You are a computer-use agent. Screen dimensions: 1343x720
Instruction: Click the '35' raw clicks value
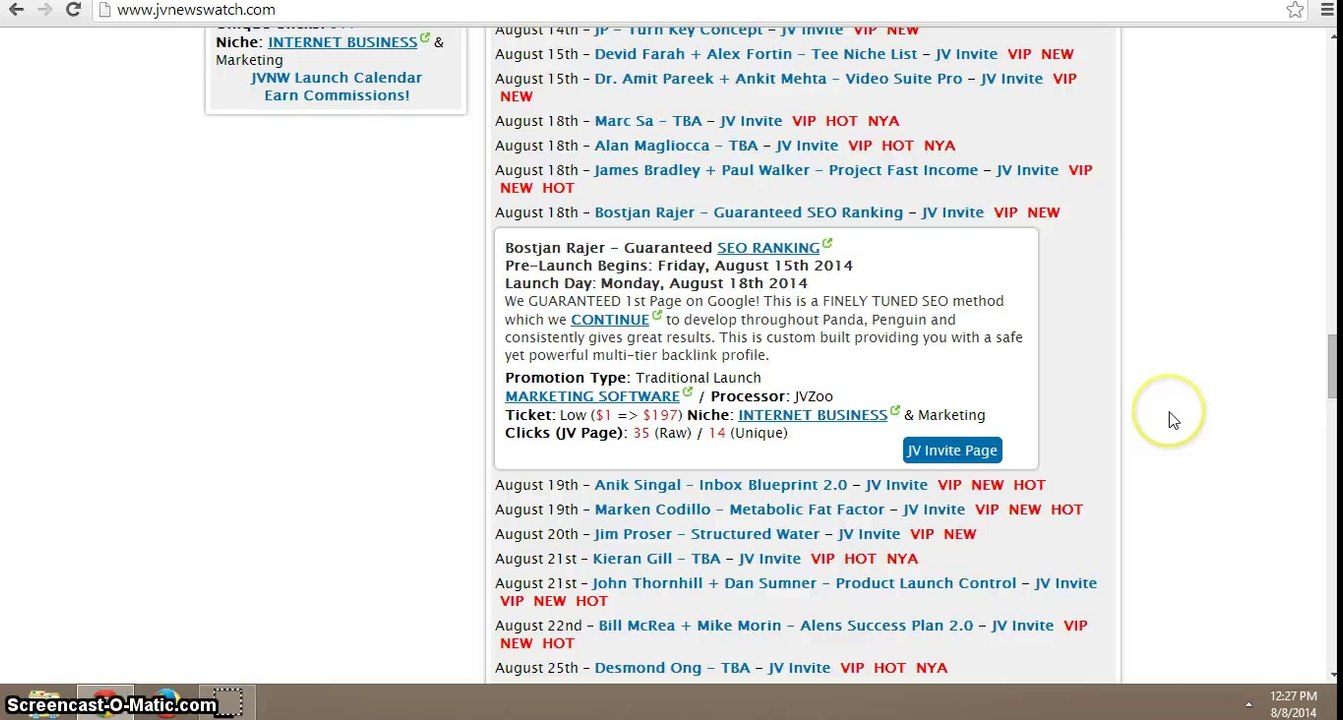(x=642, y=434)
